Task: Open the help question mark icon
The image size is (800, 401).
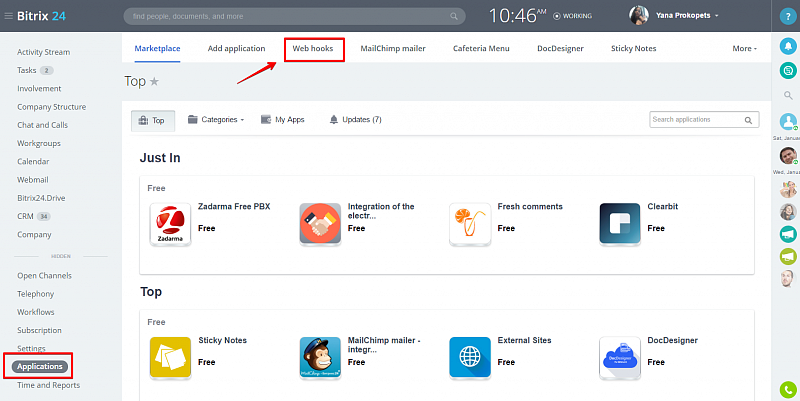Action: pos(788,16)
